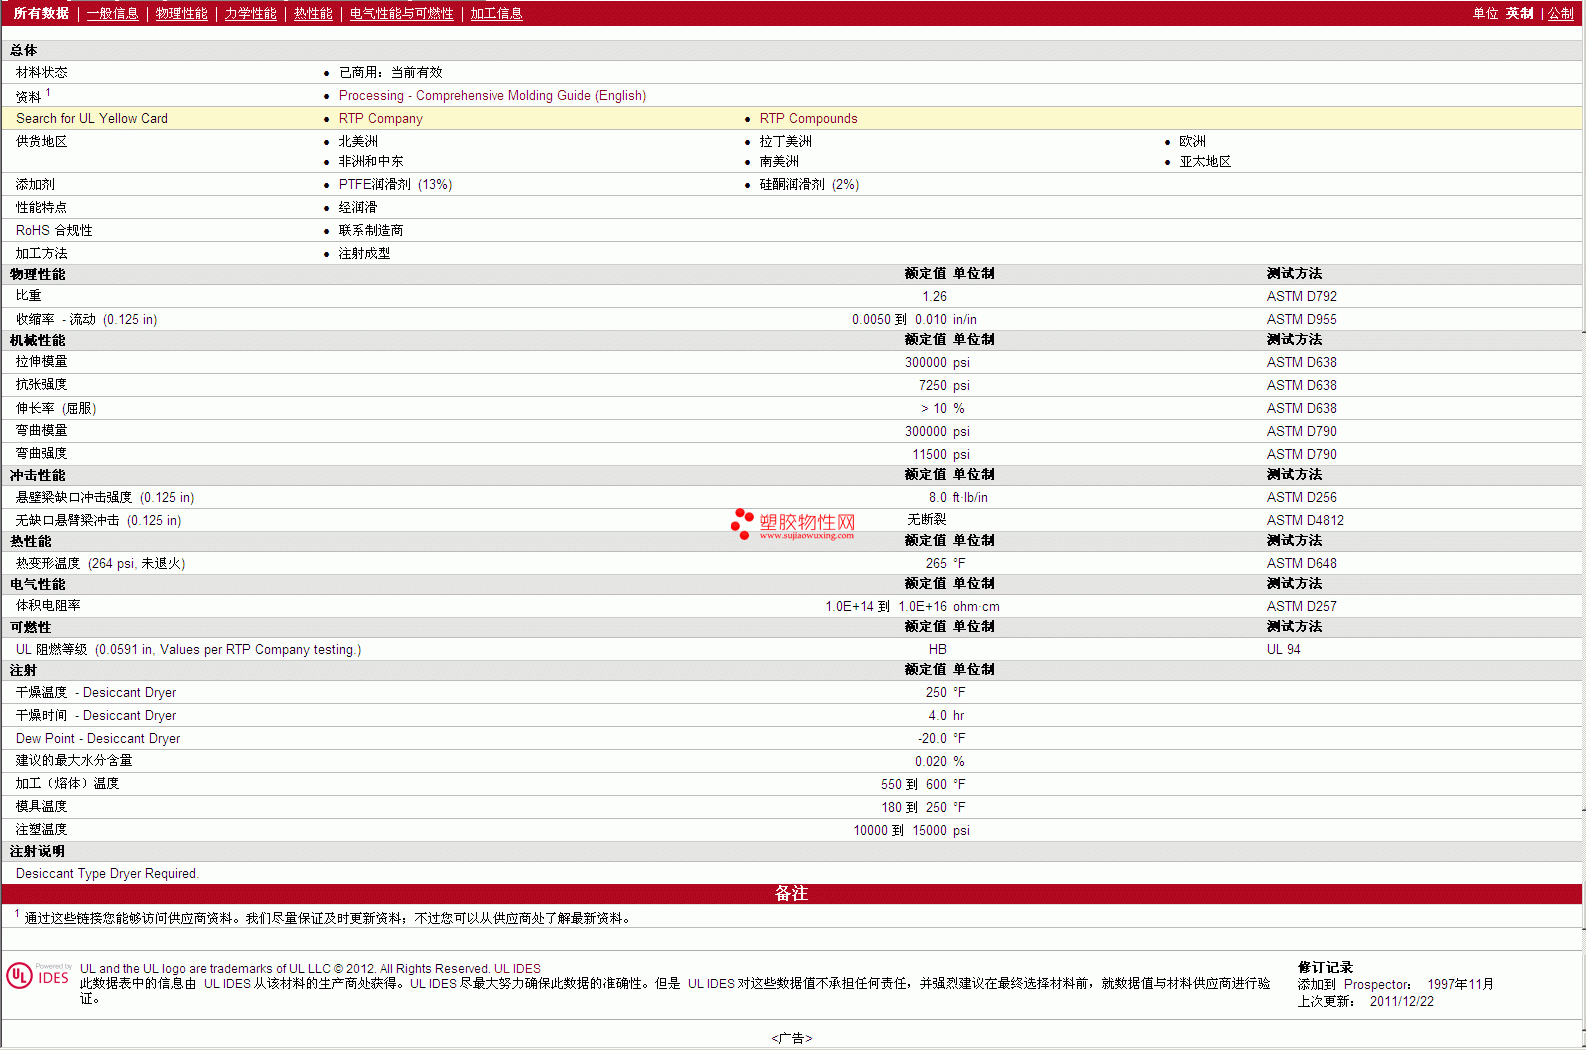Select the HB flammability rating value
Screen dimensions: 1586x1050
point(937,649)
